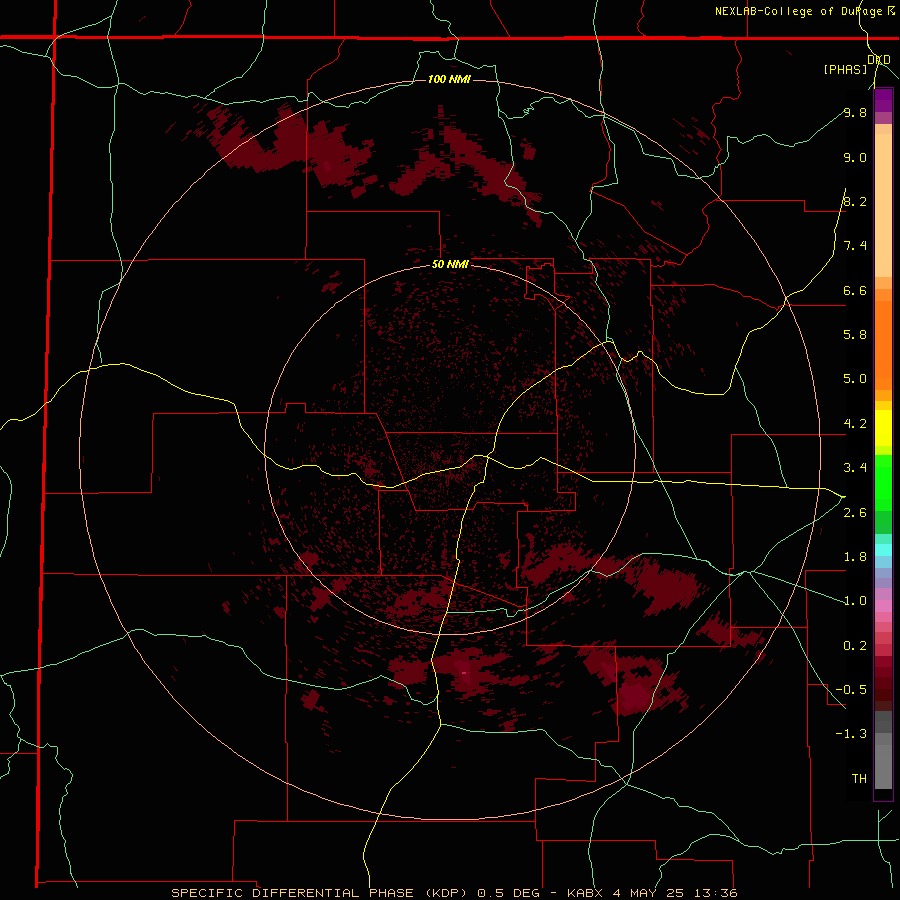Click the 100 NMI range ring label
This screenshot has height=900, width=900.
(449, 79)
